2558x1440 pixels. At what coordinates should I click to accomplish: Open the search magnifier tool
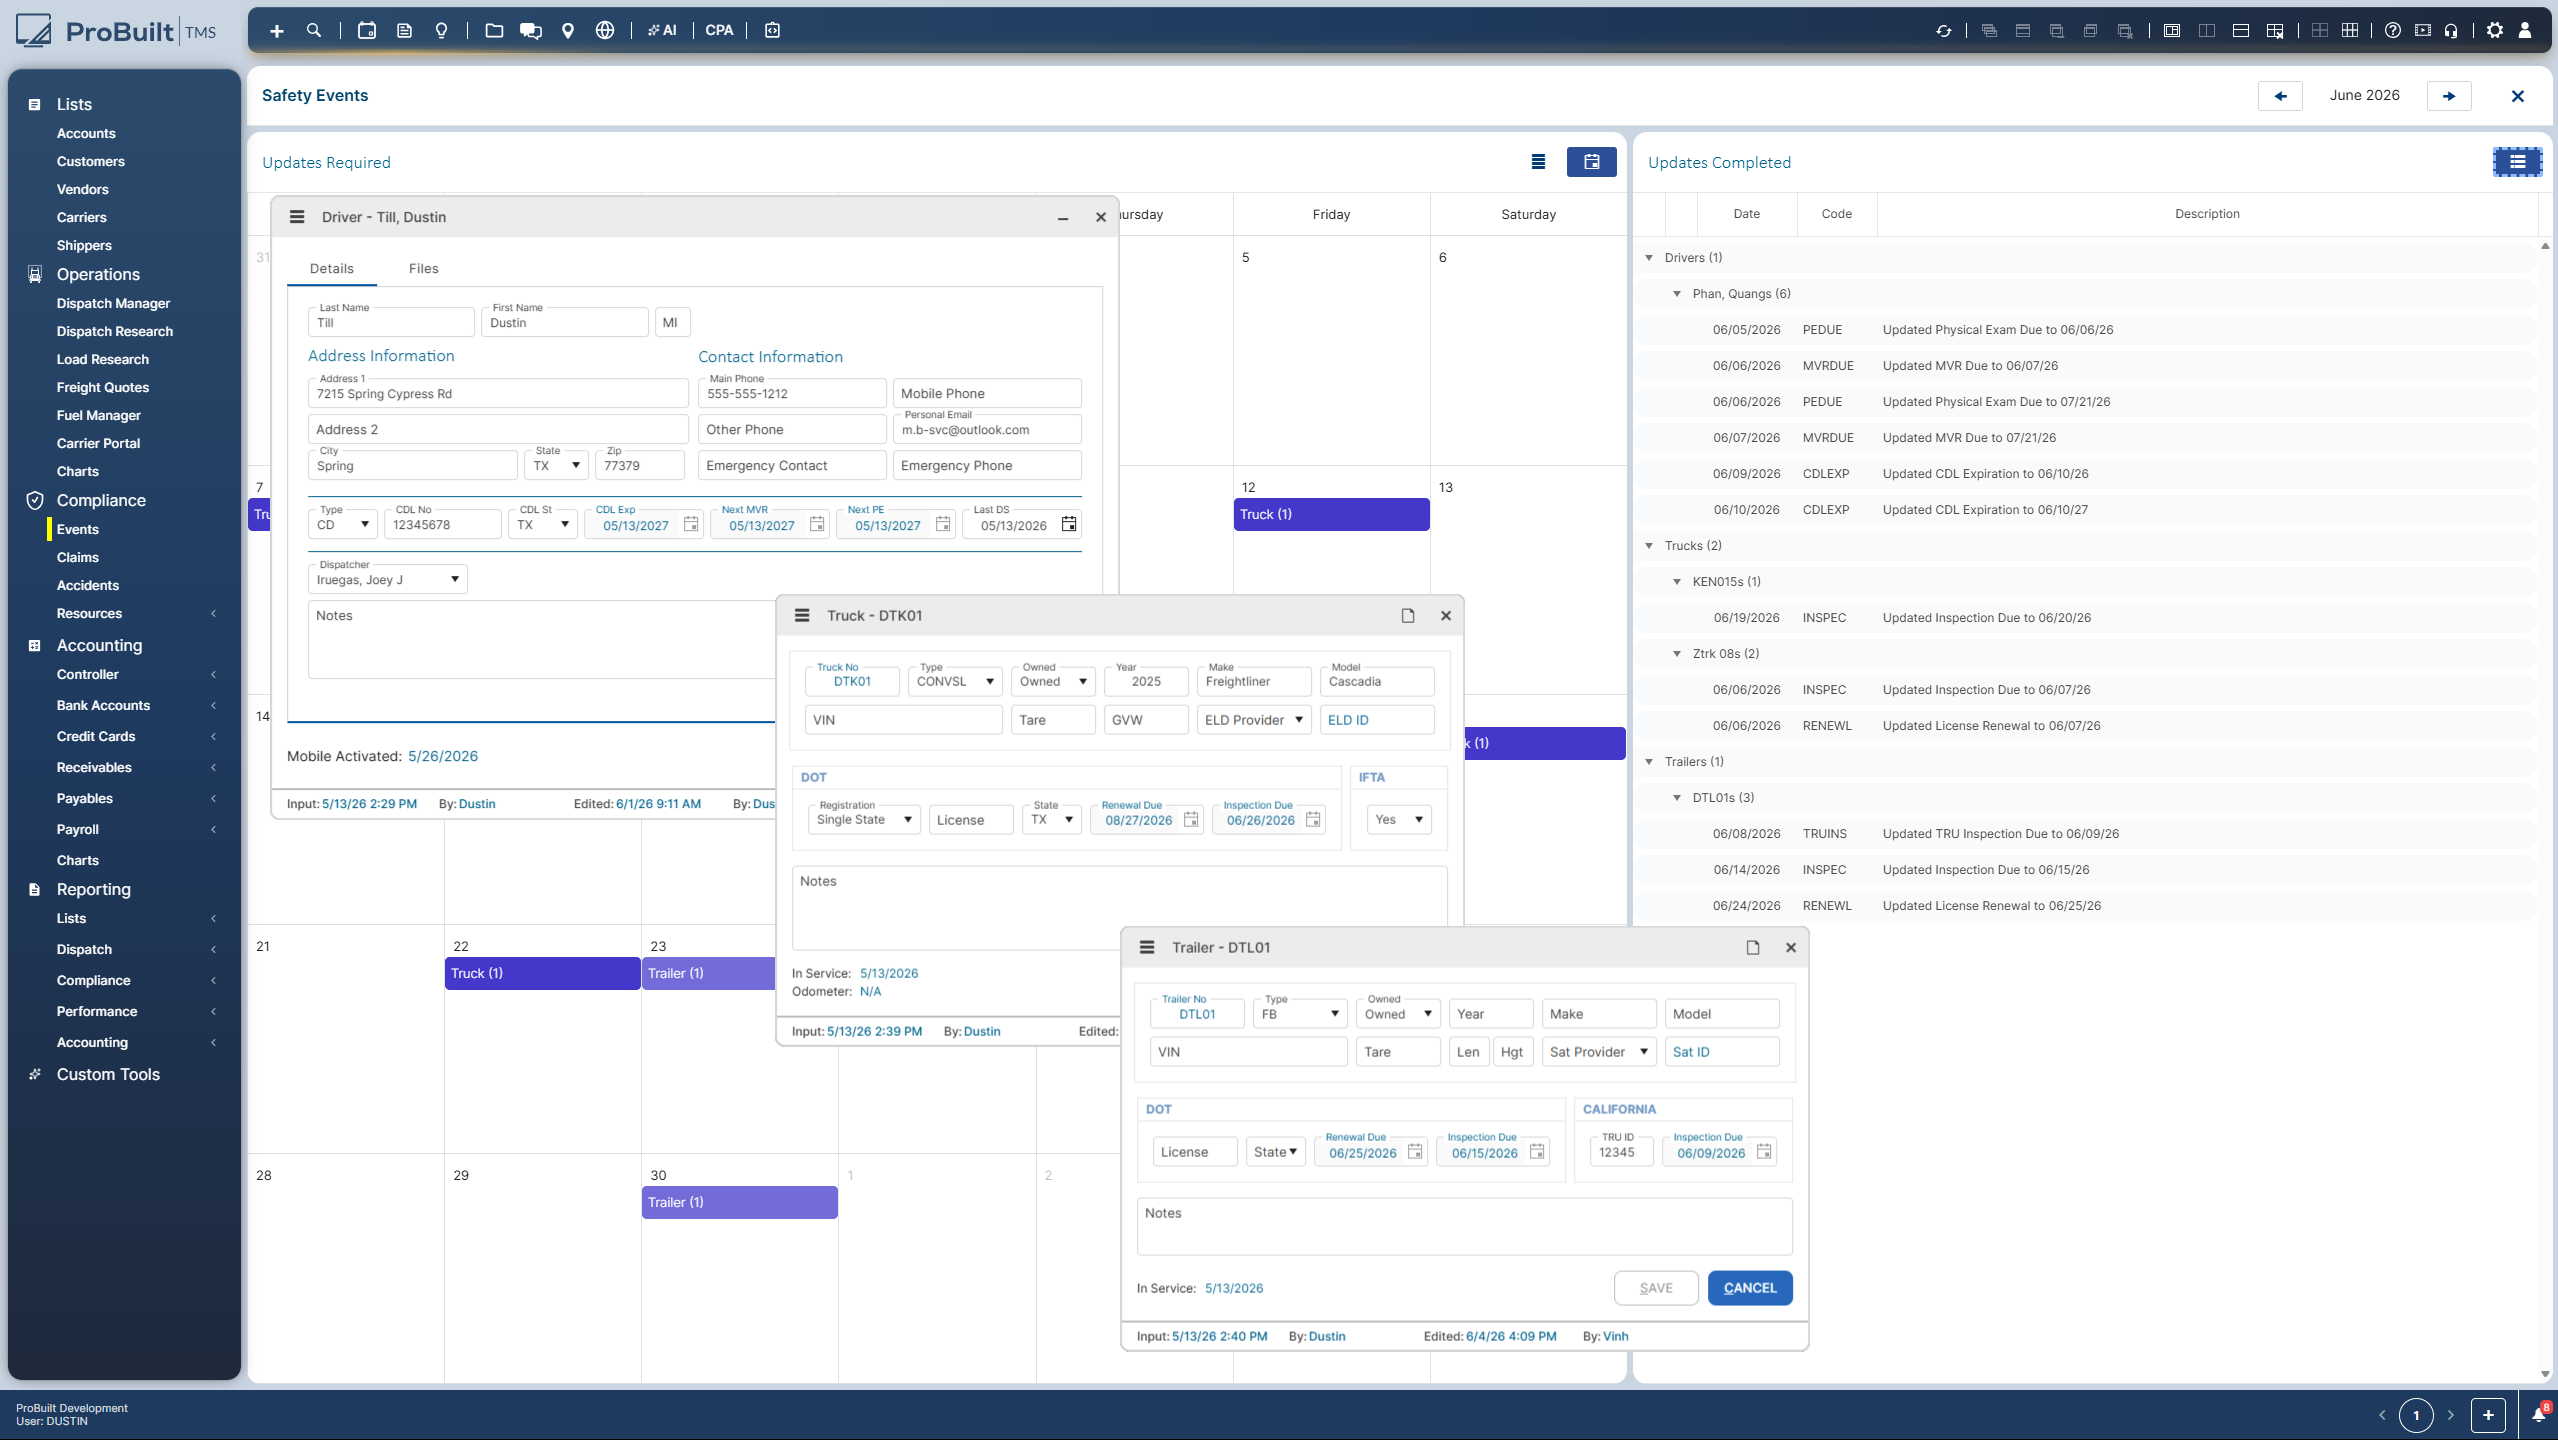coord(314,31)
